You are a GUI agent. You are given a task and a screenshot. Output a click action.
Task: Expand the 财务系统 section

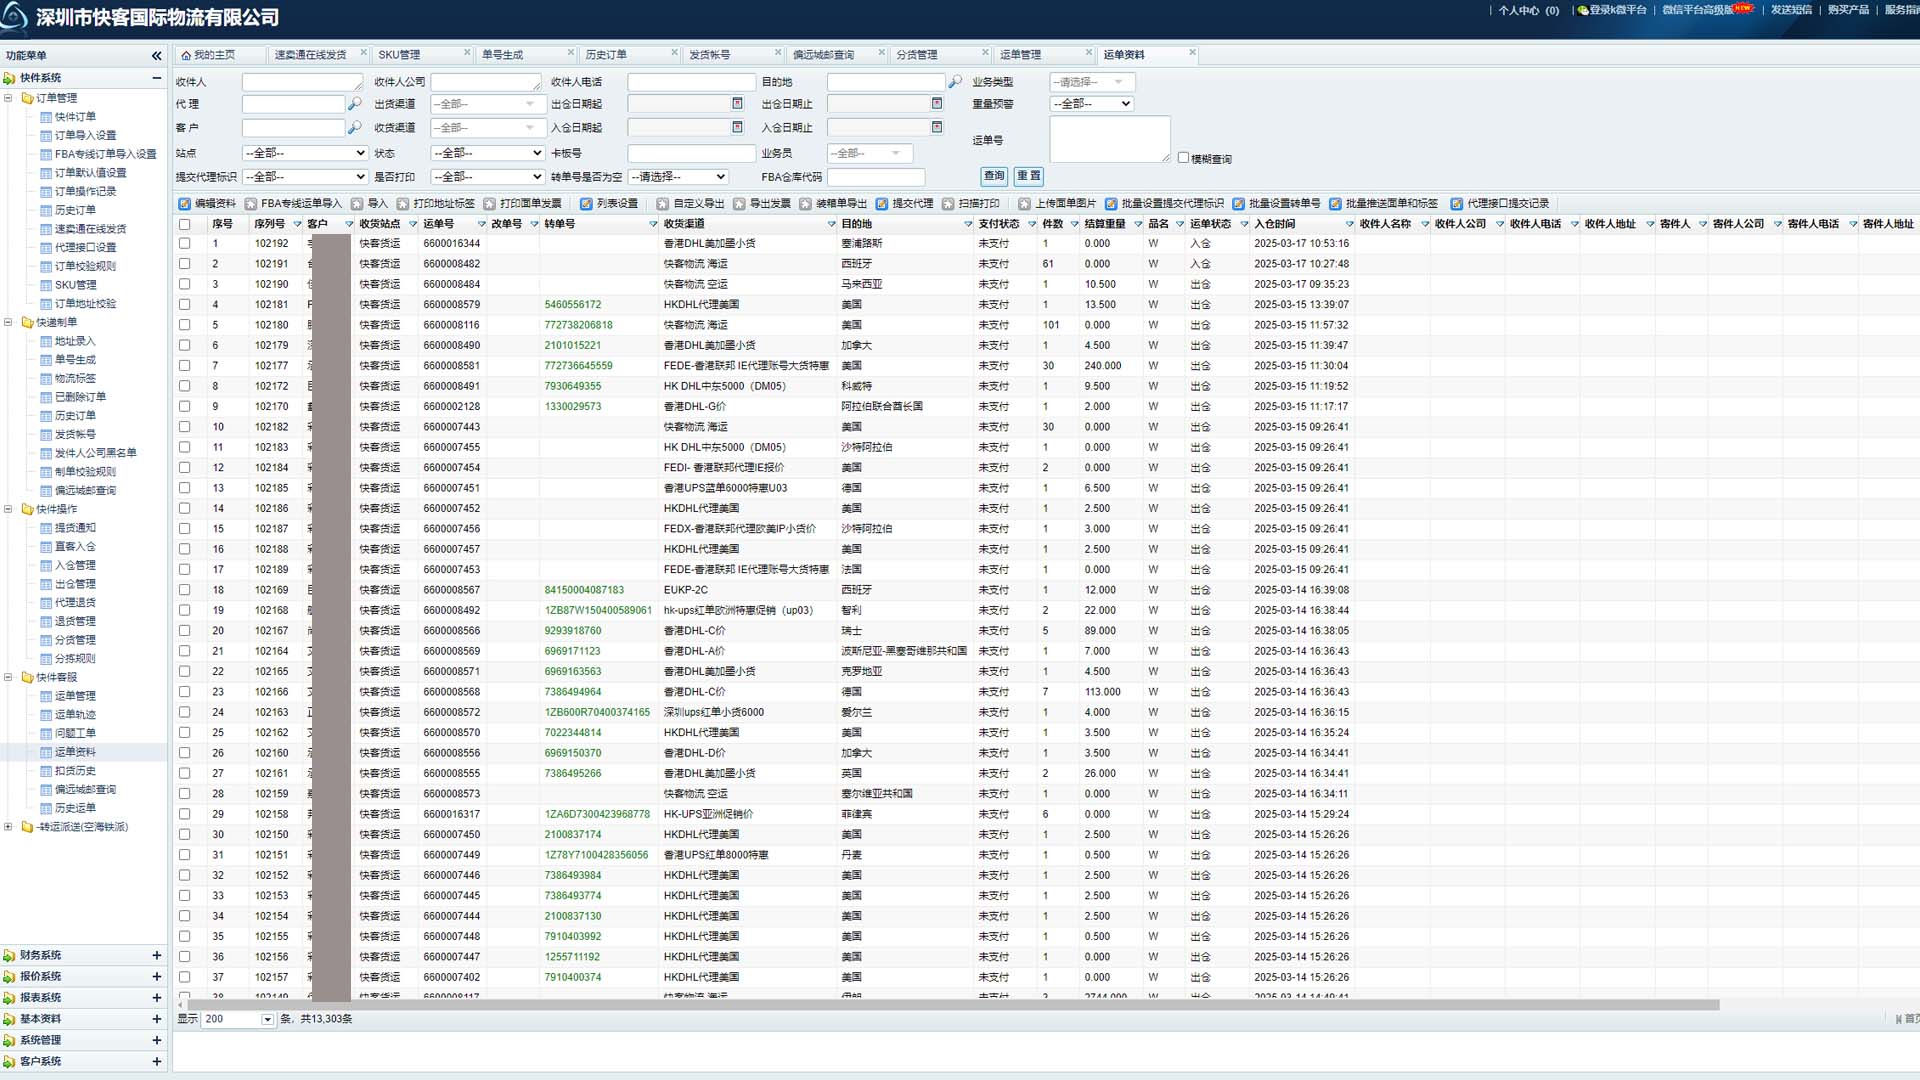[156, 956]
